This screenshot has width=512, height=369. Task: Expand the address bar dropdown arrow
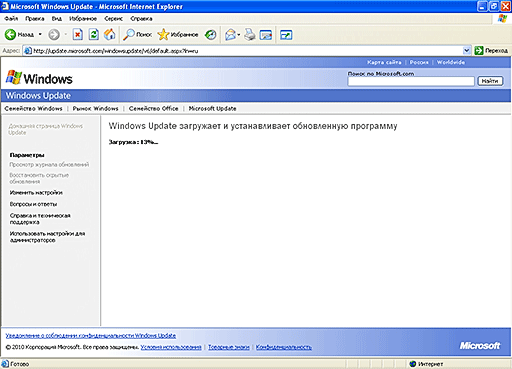pyautogui.click(x=467, y=51)
